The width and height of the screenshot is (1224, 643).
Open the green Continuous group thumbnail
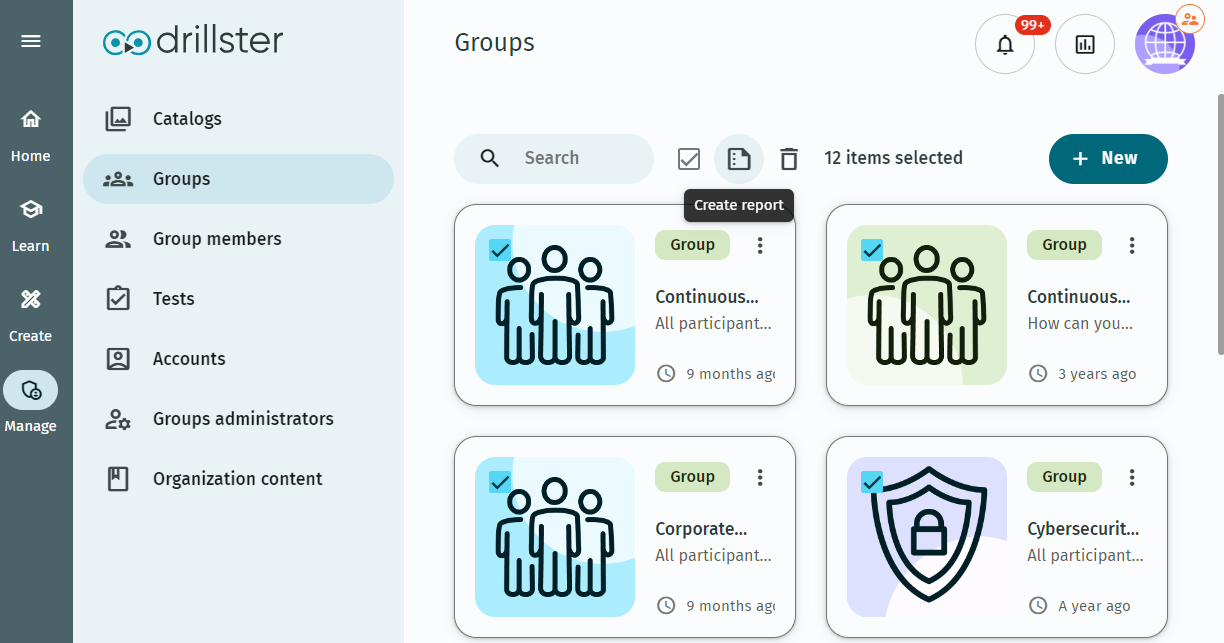pyautogui.click(x=927, y=305)
